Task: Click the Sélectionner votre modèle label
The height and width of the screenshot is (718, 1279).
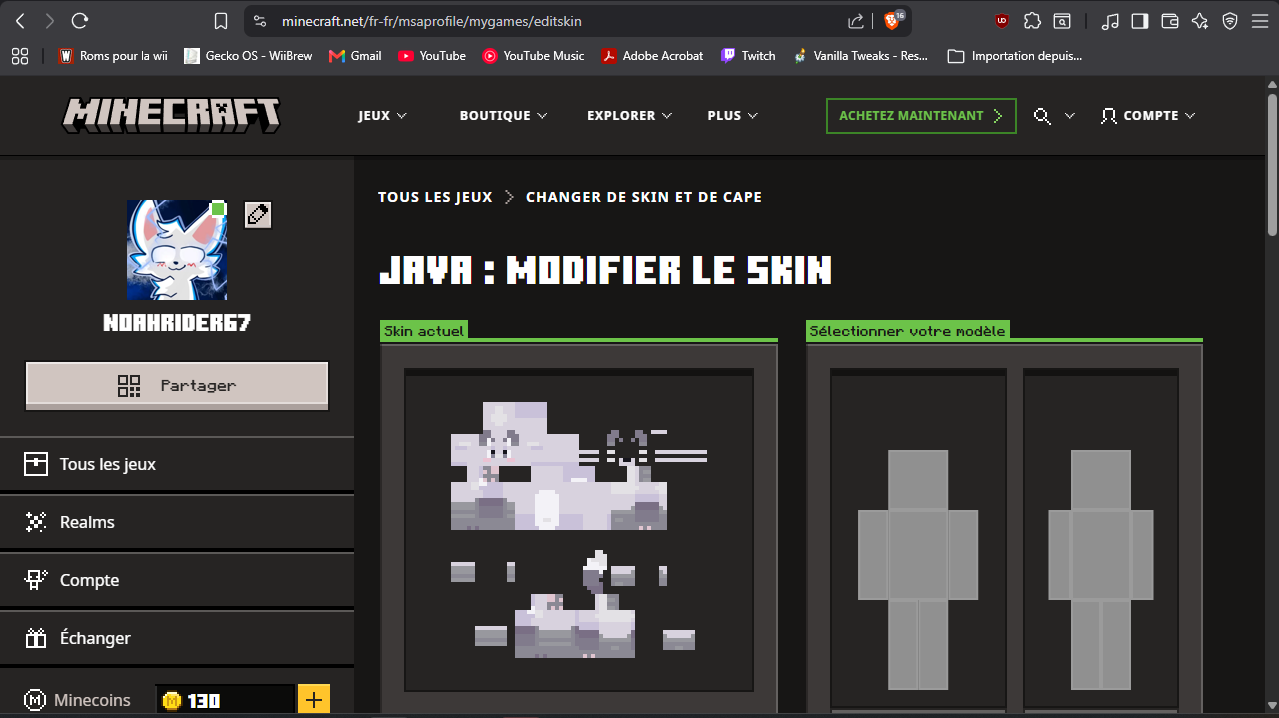Action: [x=908, y=330]
